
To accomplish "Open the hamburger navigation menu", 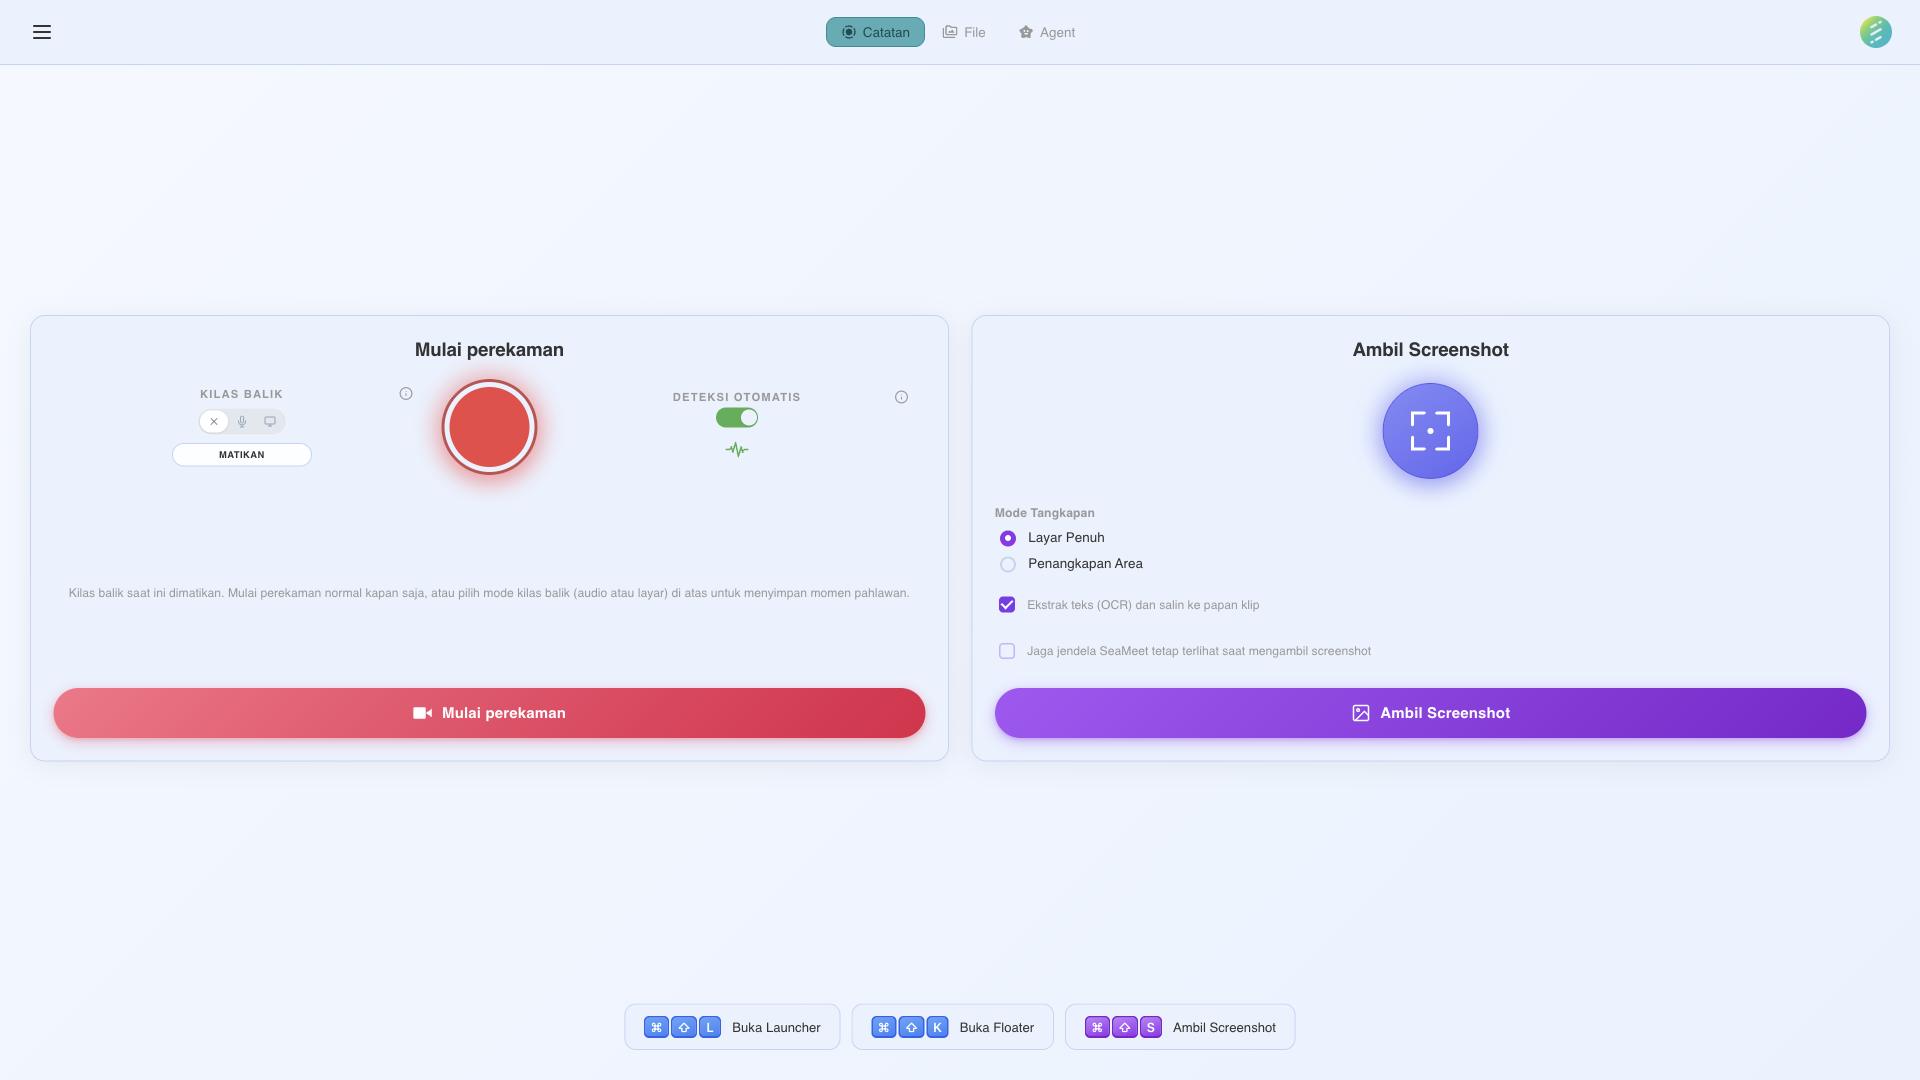I will coord(42,32).
